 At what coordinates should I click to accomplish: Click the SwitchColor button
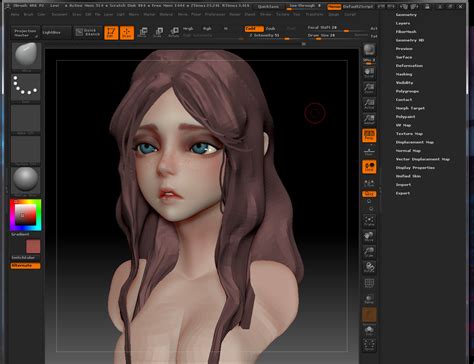point(23,258)
